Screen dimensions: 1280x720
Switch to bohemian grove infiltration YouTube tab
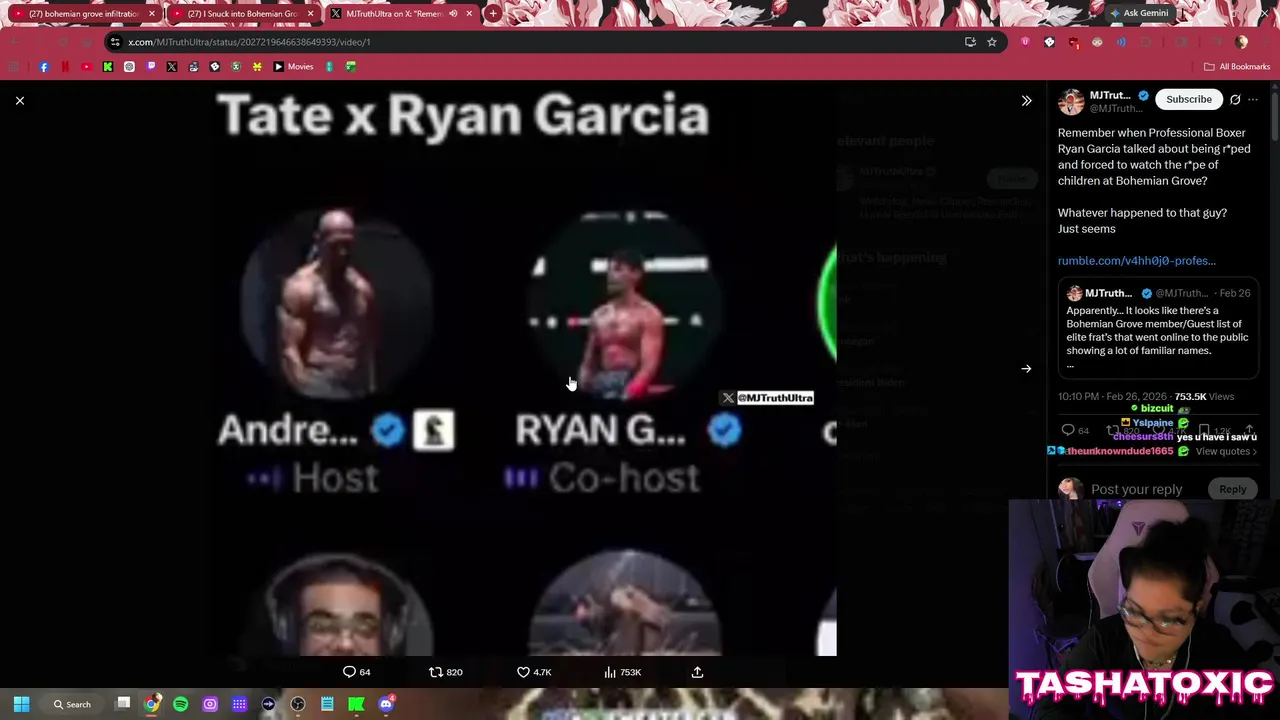pyautogui.click(x=82, y=14)
